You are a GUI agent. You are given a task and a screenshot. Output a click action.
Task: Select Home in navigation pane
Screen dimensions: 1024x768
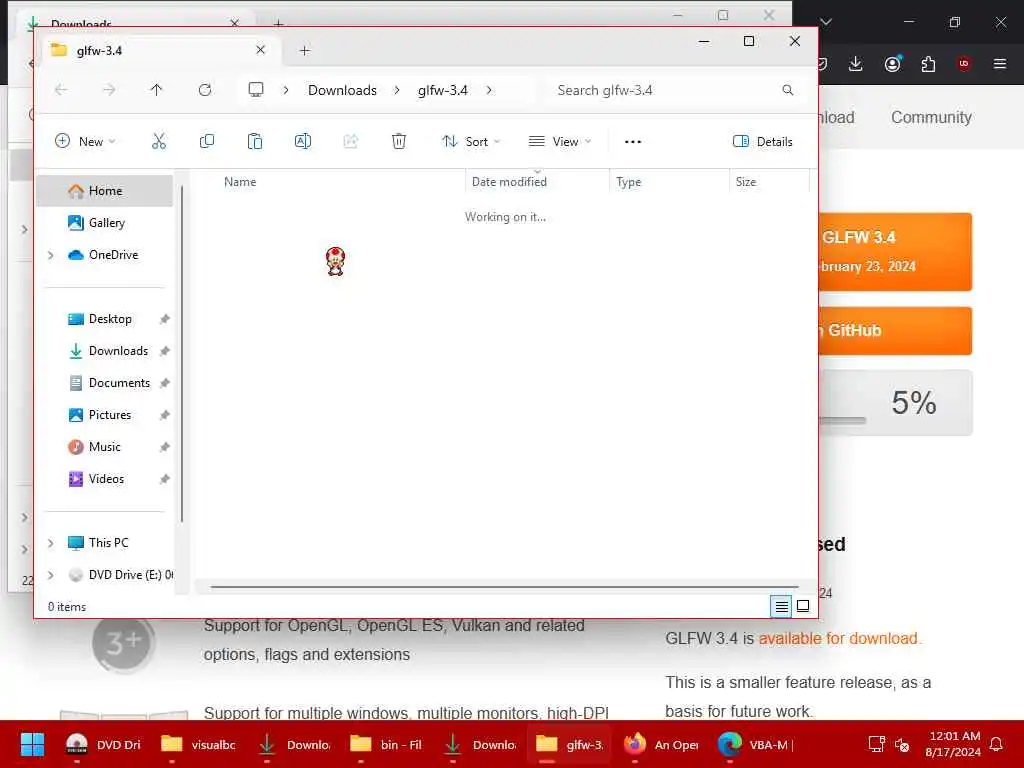pos(104,191)
